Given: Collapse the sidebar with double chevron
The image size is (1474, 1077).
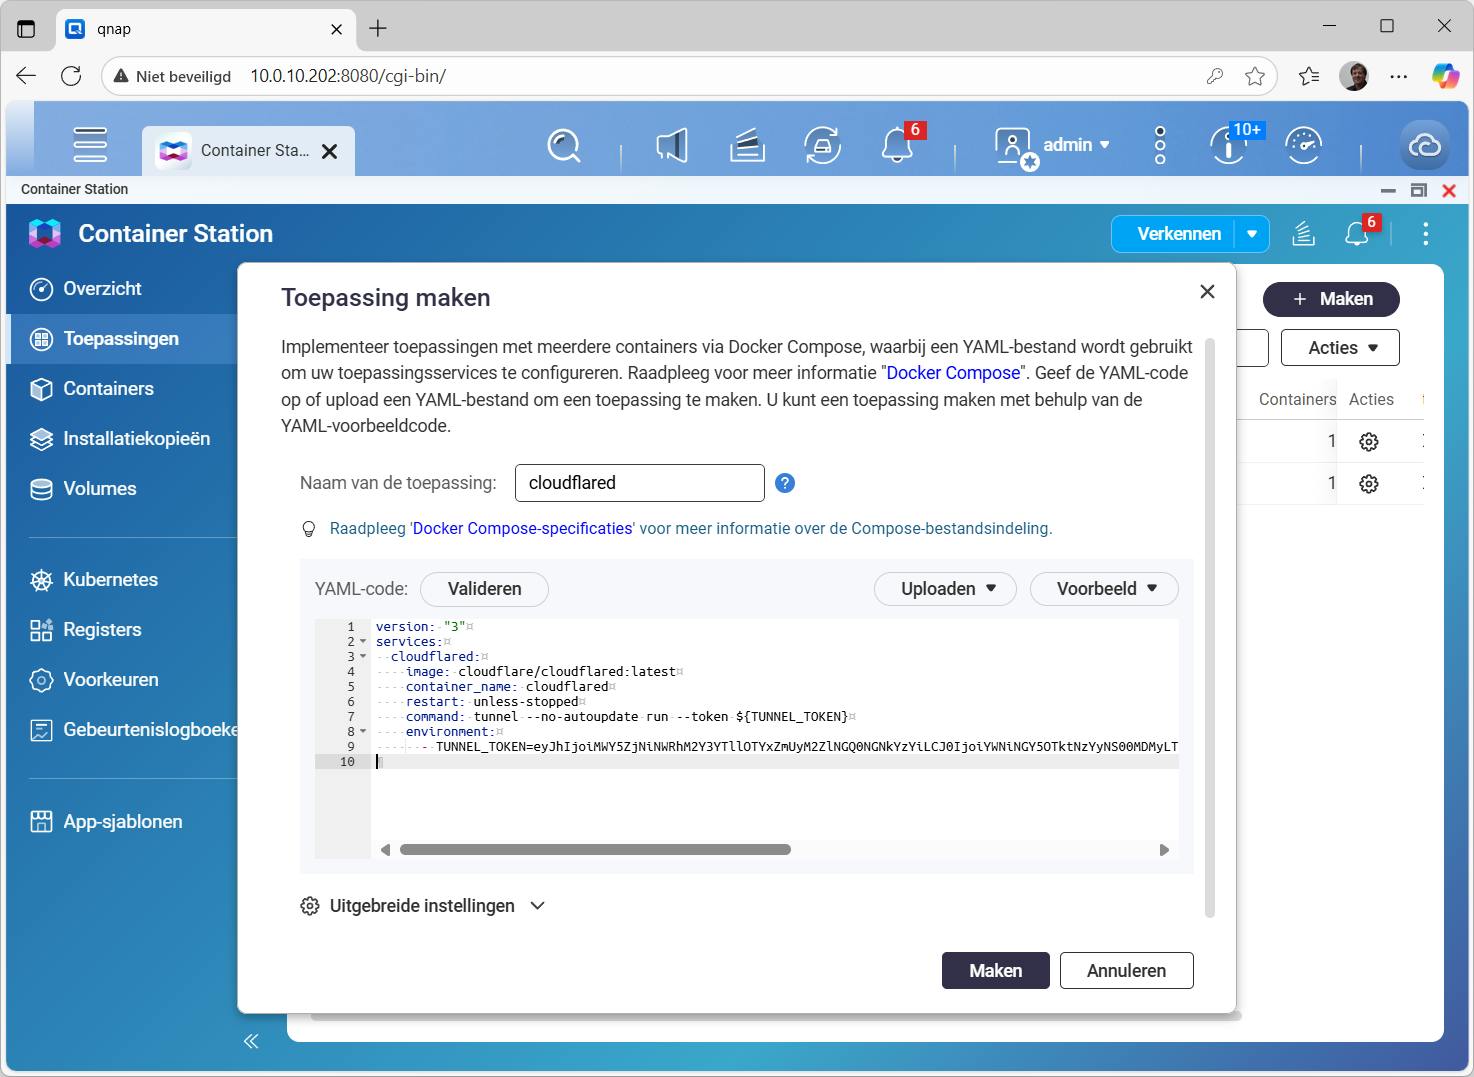Looking at the screenshot, I should [251, 1041].
